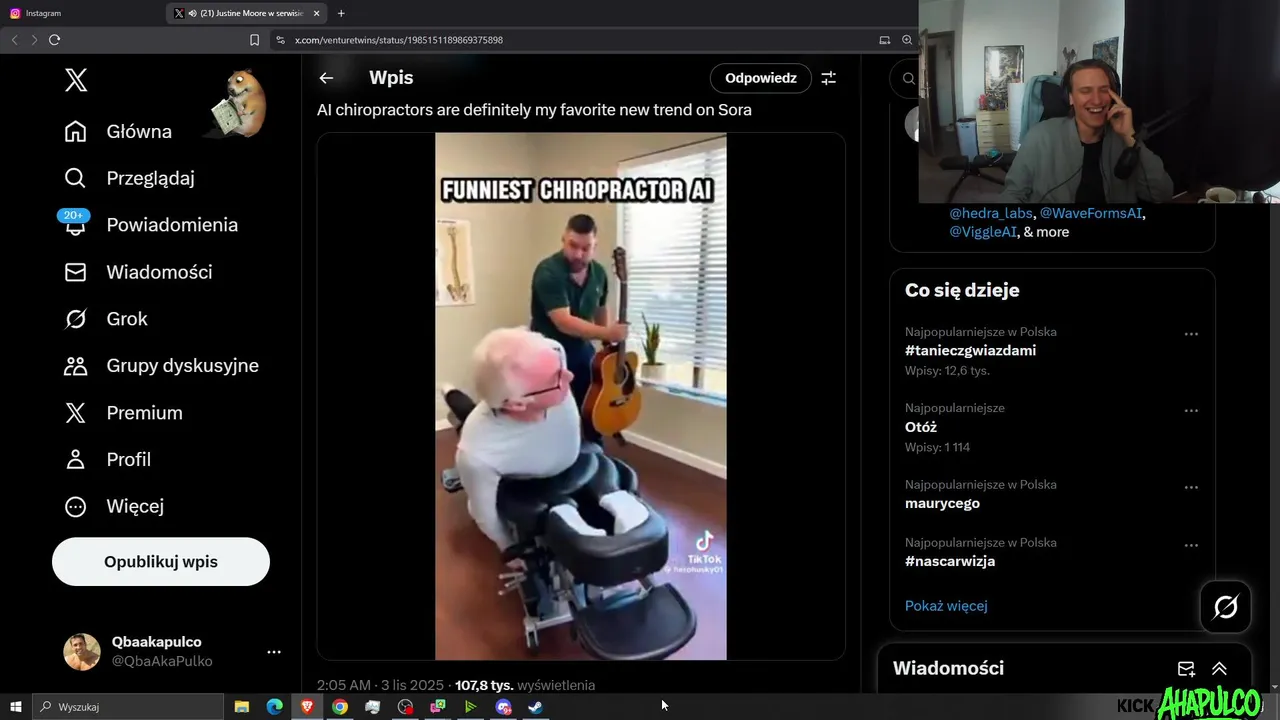Open the floating Grok button
1280x720 pixels.
pos(1226,607)
